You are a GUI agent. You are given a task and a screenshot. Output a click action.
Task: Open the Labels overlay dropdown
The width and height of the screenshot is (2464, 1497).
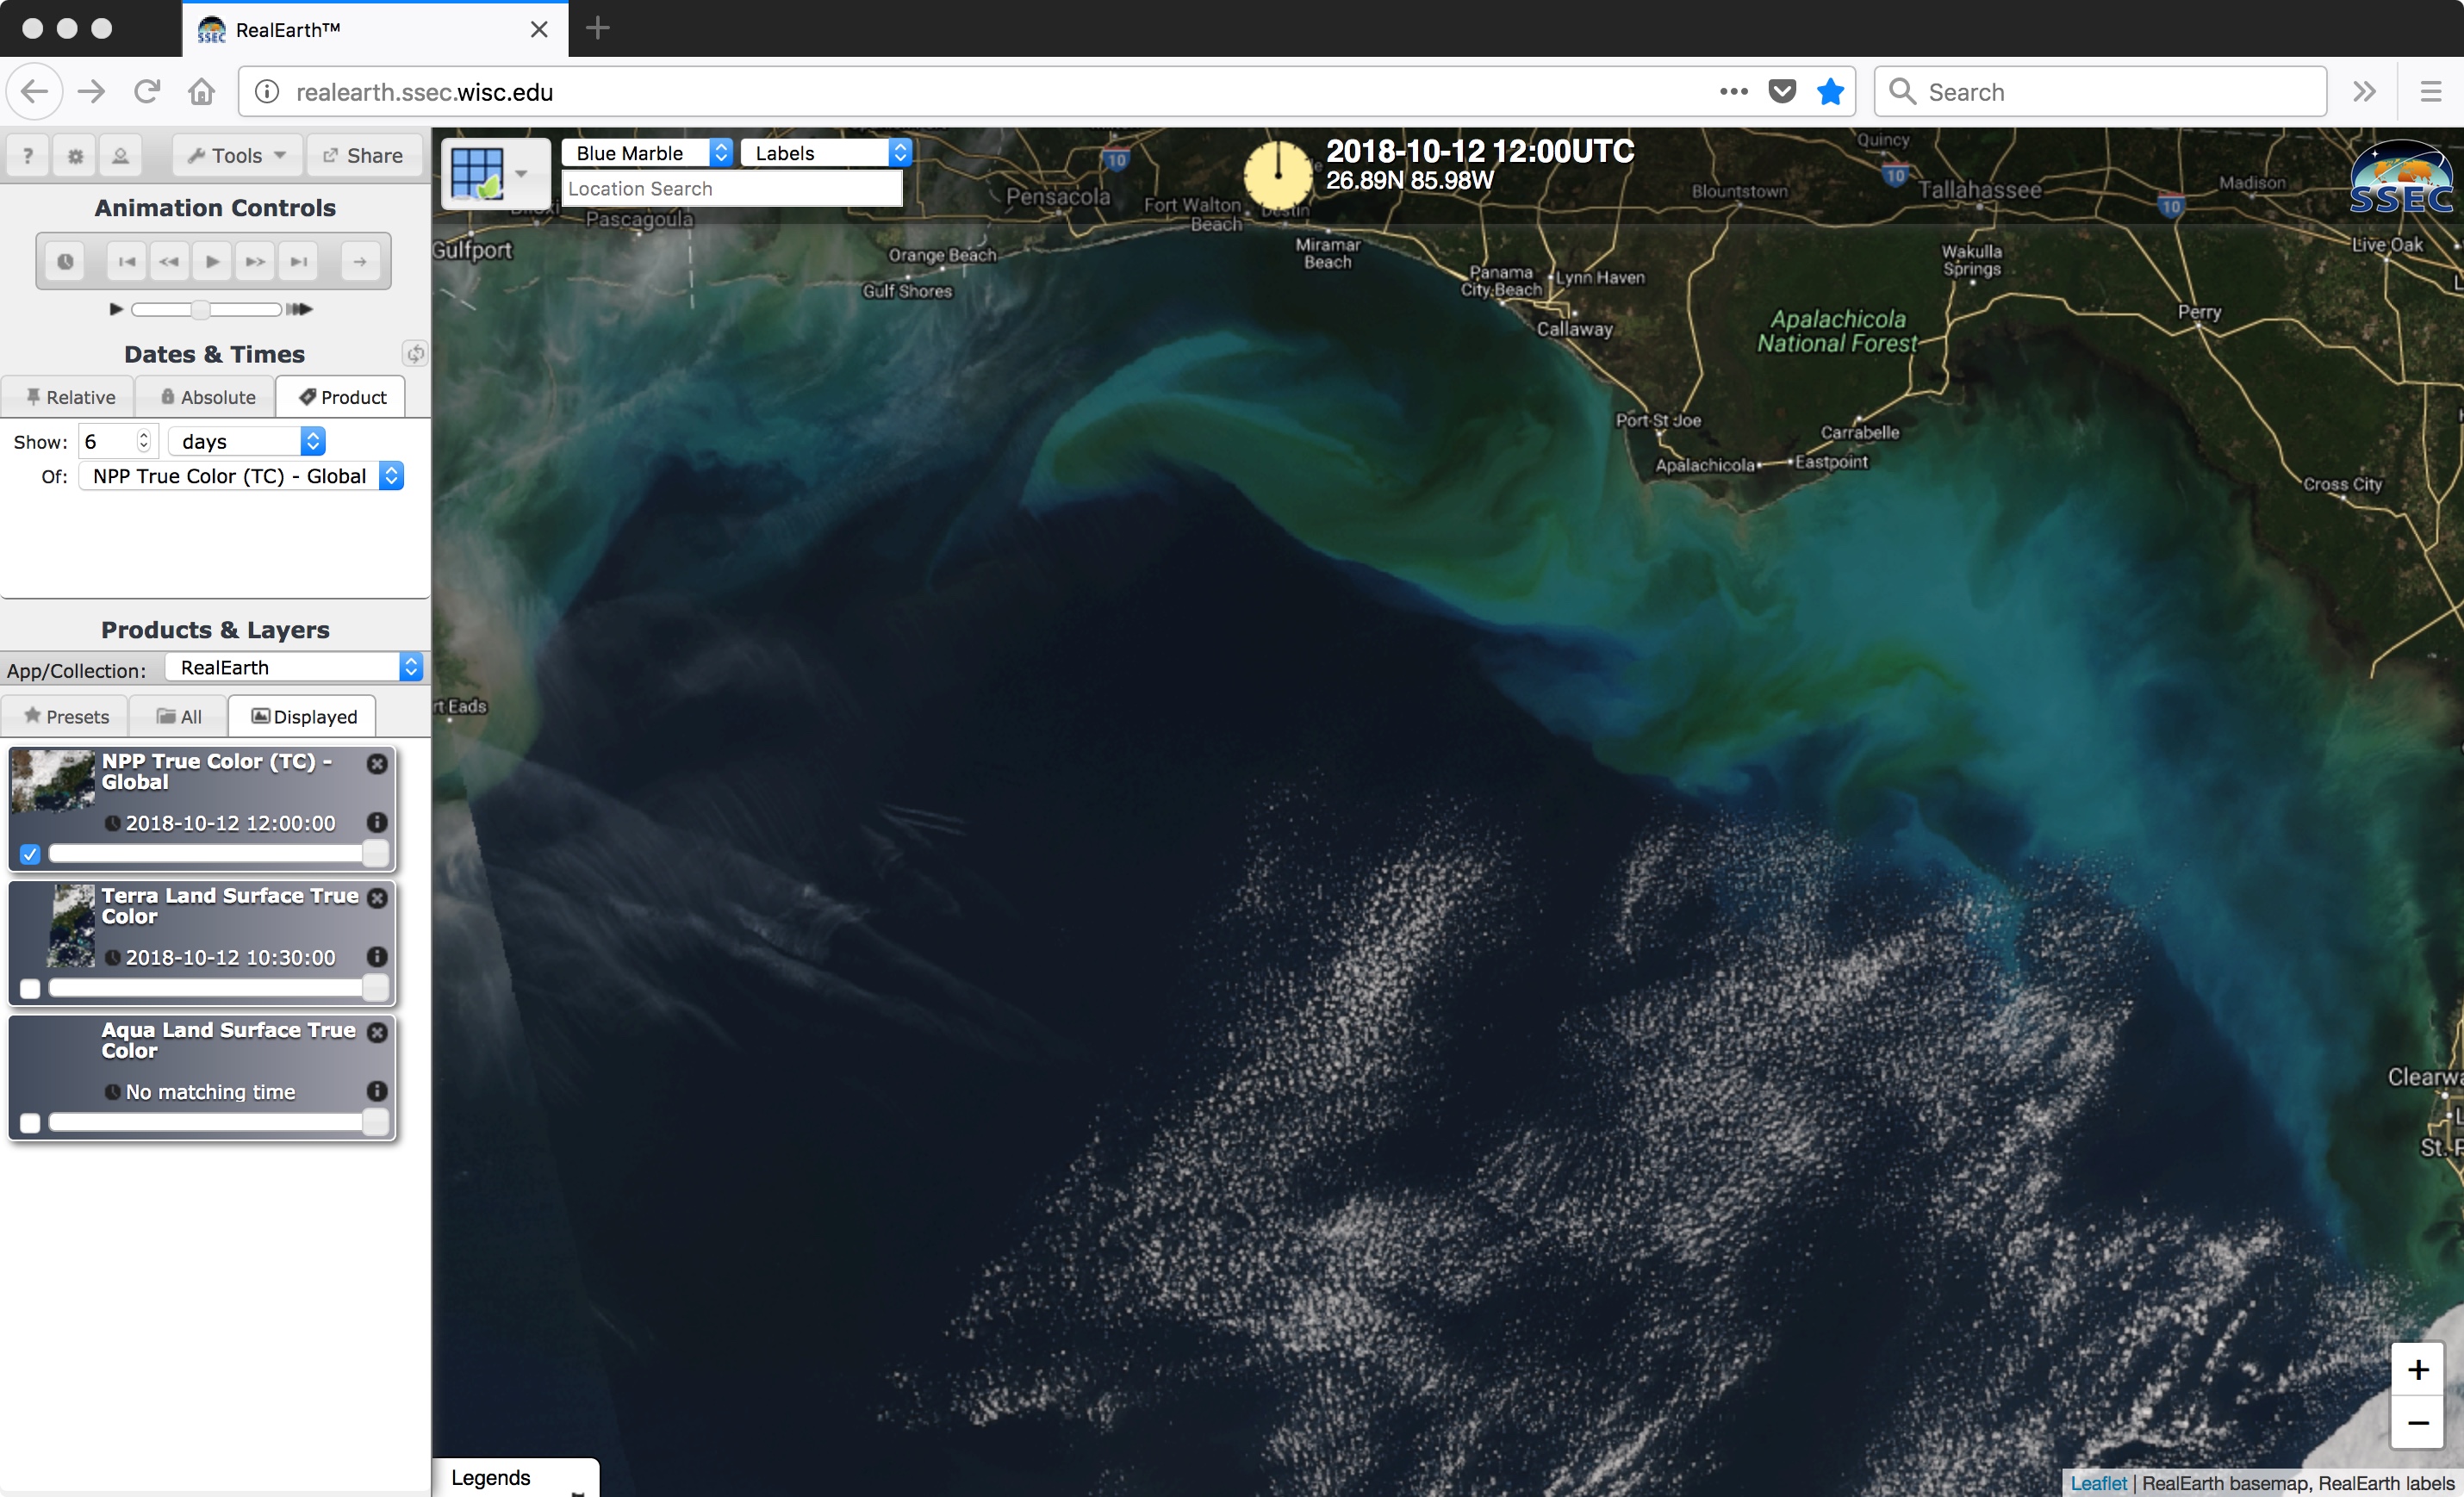pyautogui.click(x=826, y=153)
